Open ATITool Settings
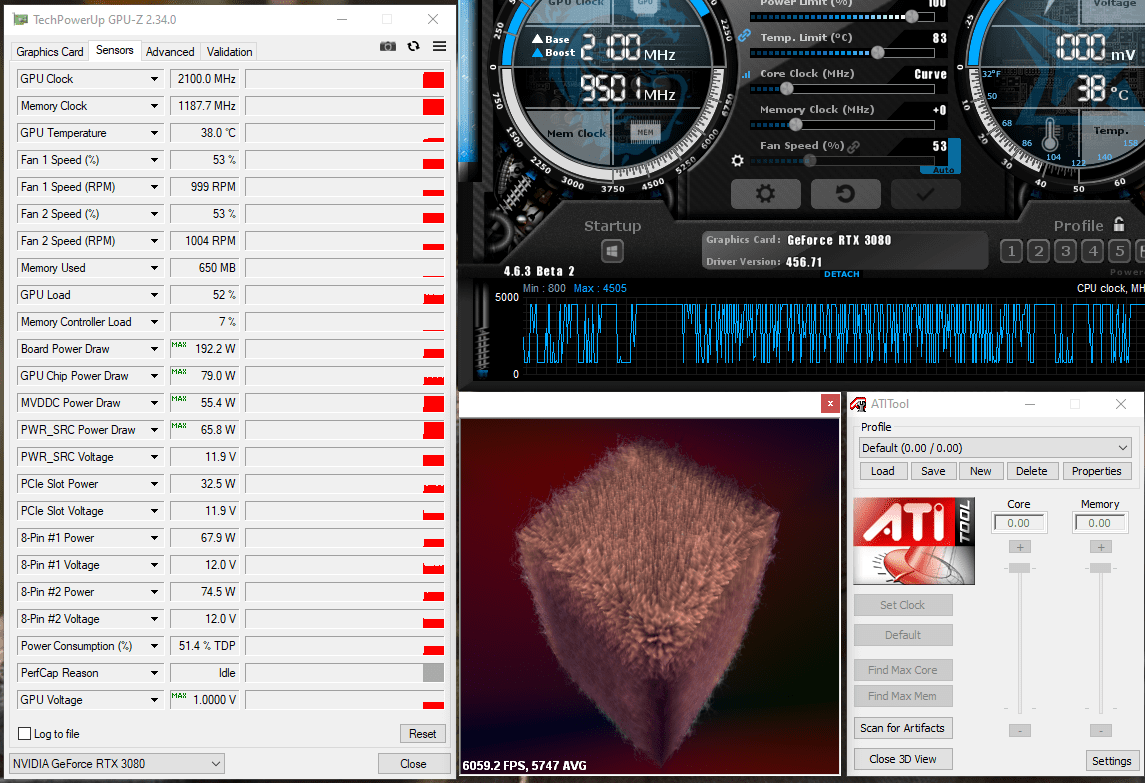Viewport: 1145px width, 783px height. pyautogui.click(x=1111, y=760)
